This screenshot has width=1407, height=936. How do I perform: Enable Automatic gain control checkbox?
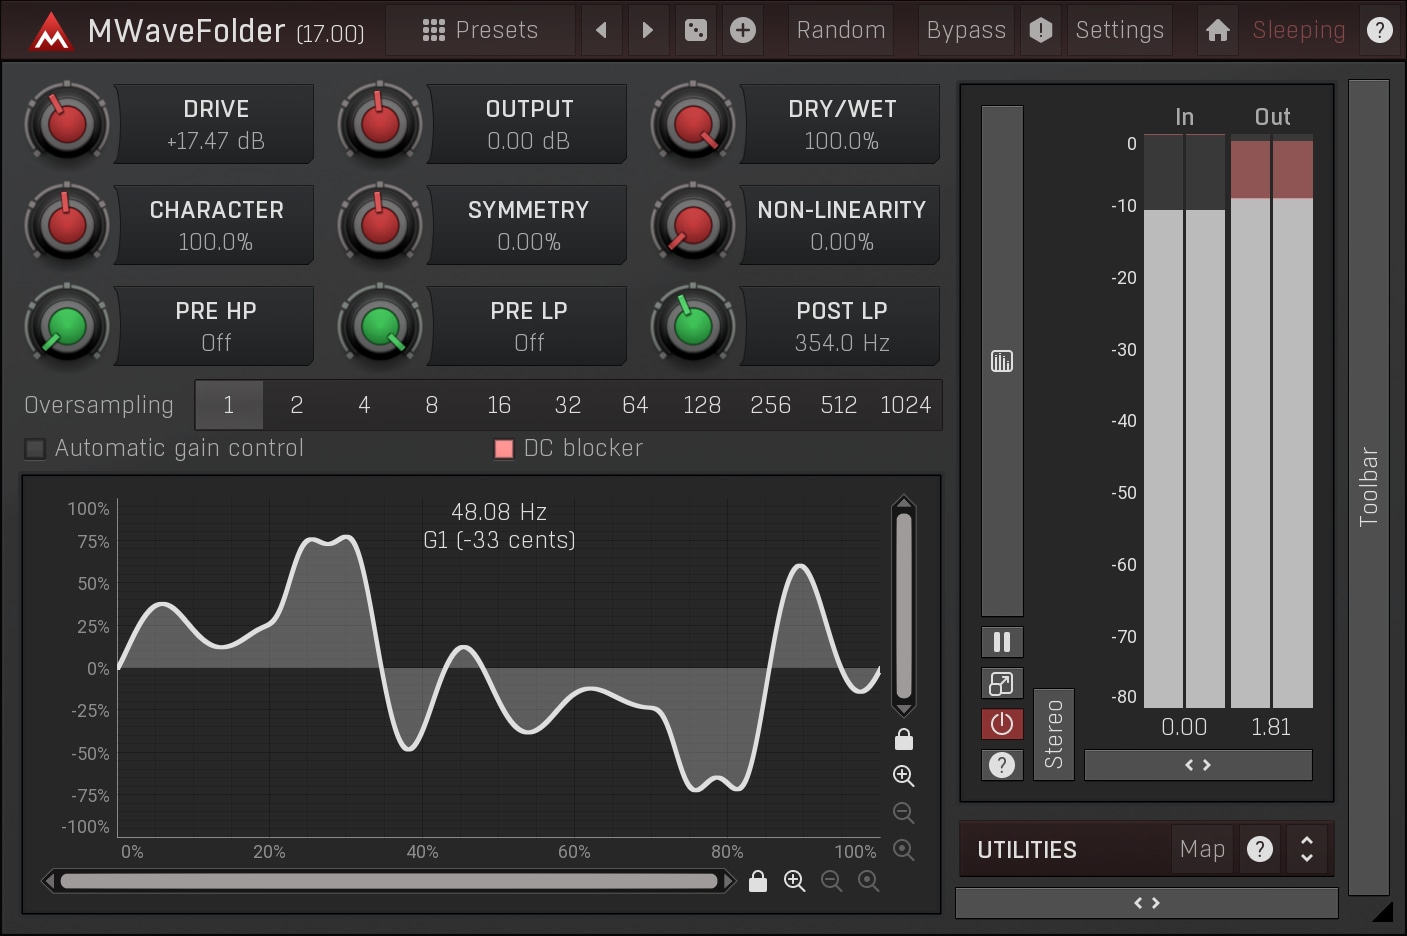35,449
